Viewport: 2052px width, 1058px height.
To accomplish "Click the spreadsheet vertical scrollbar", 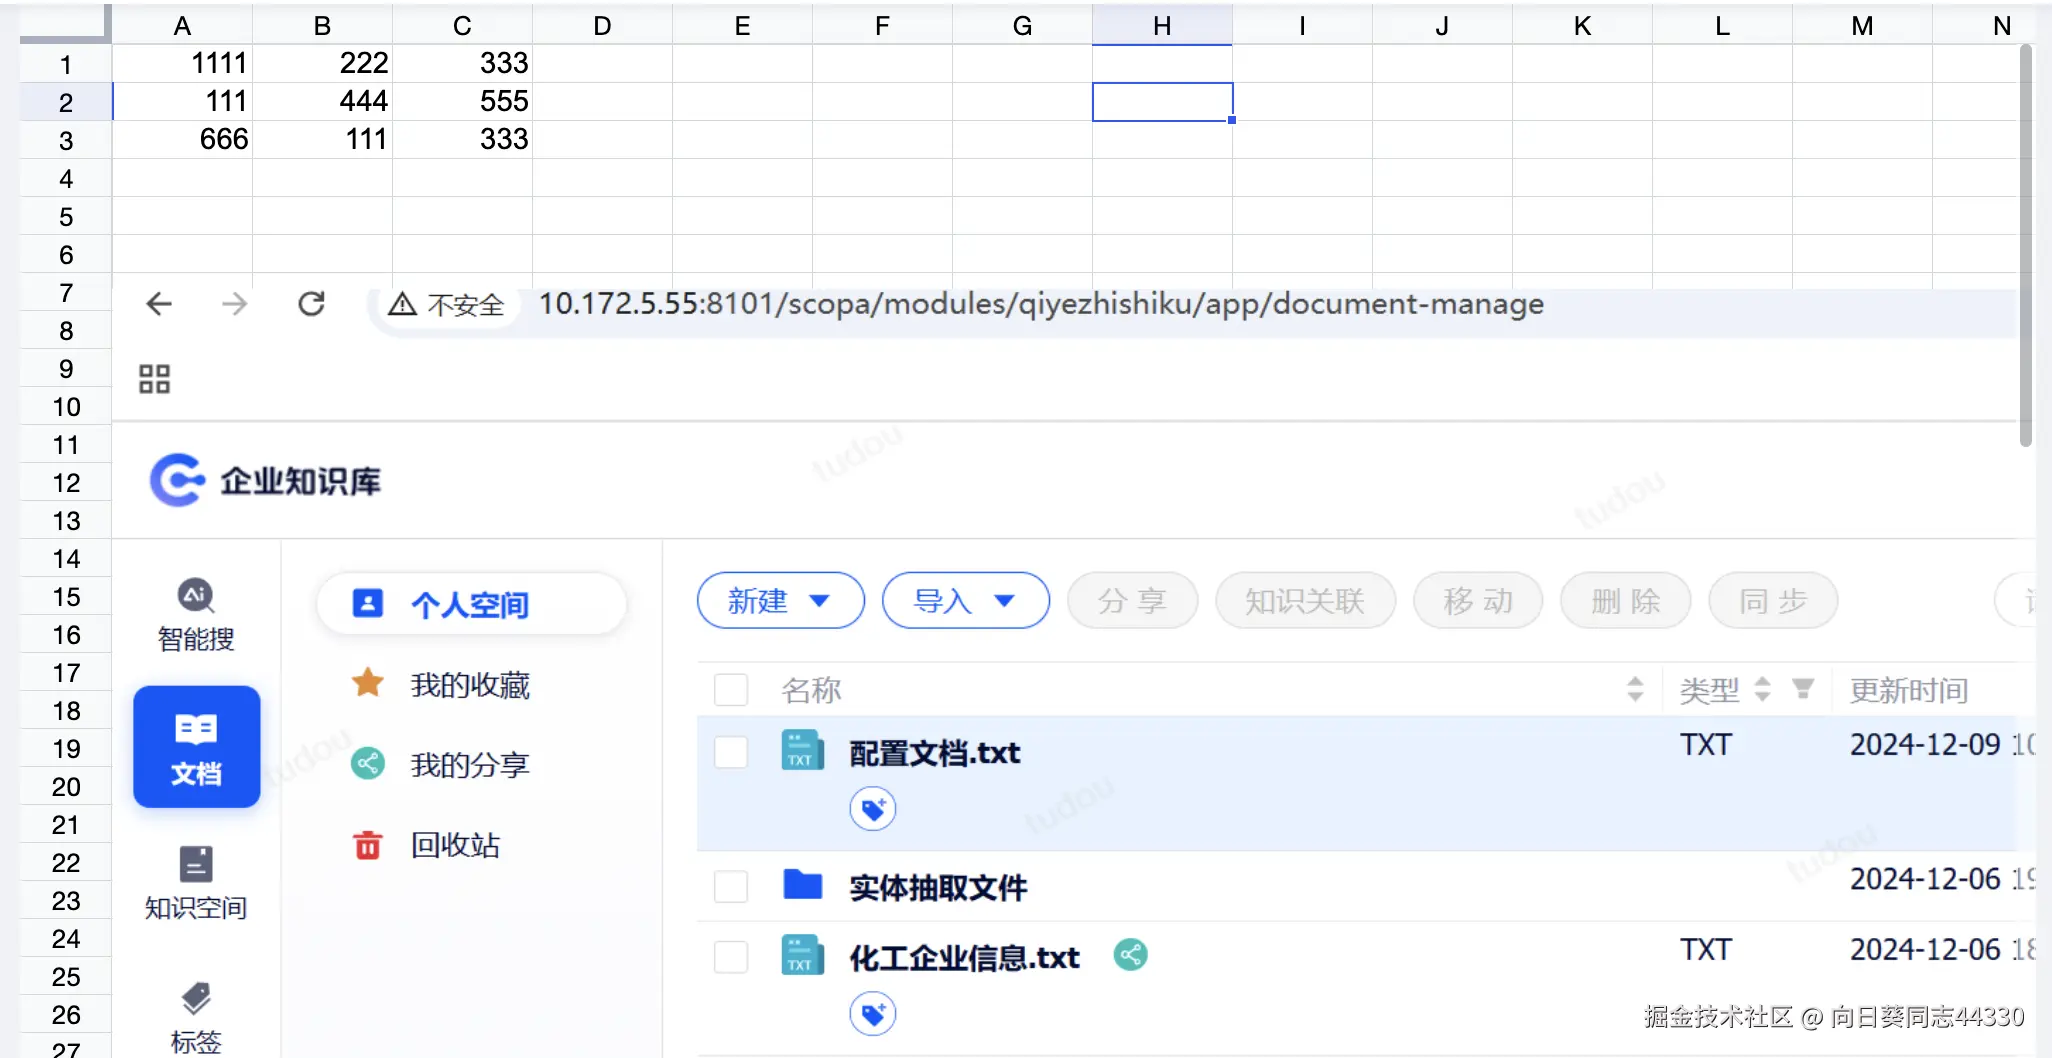I will tap(2026, 245).
